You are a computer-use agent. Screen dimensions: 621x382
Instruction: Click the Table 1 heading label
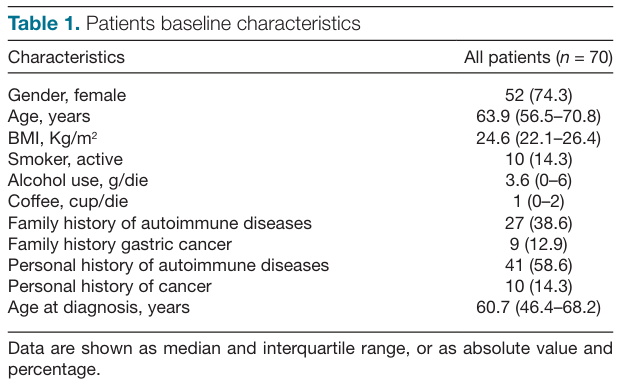44,23
